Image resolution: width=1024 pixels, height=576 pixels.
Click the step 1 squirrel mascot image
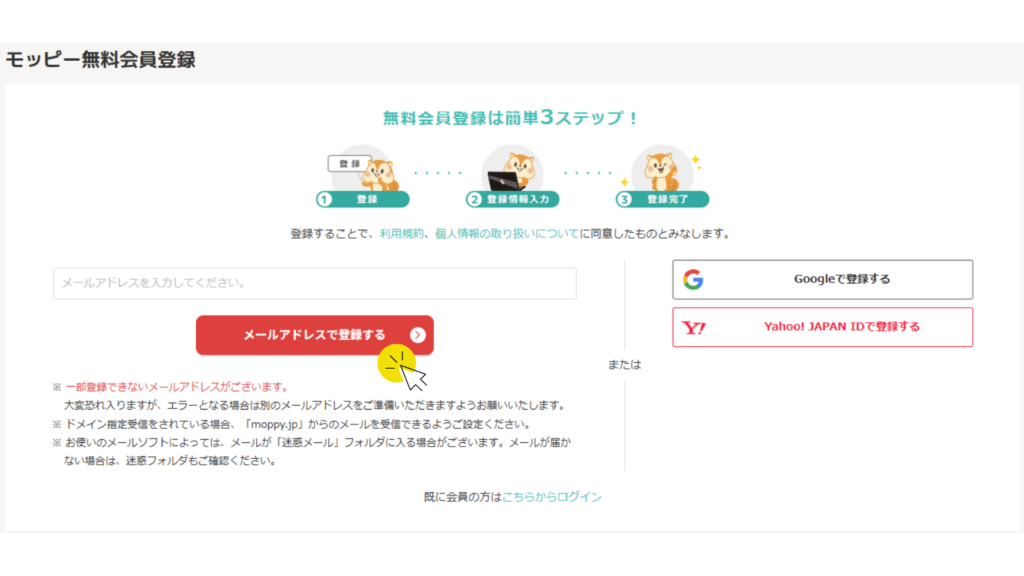tap(377, 171)
